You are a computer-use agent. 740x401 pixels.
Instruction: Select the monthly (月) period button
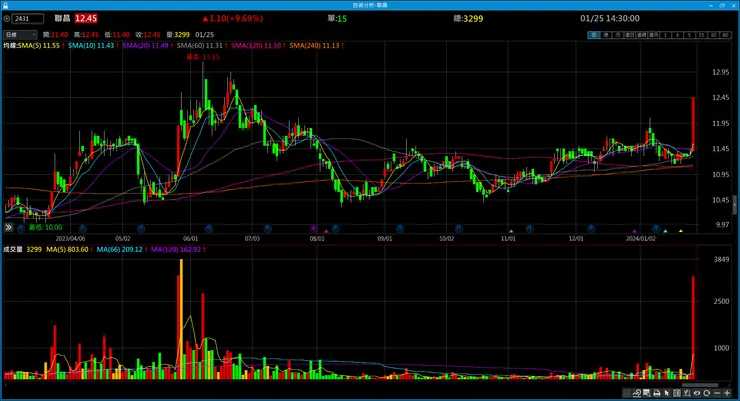617,35
